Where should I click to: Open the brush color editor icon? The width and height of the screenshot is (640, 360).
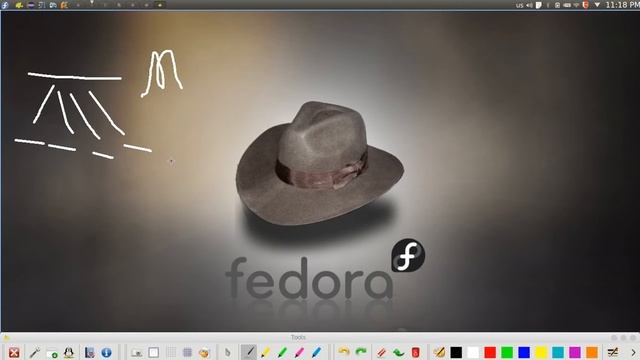click(439, 352)
